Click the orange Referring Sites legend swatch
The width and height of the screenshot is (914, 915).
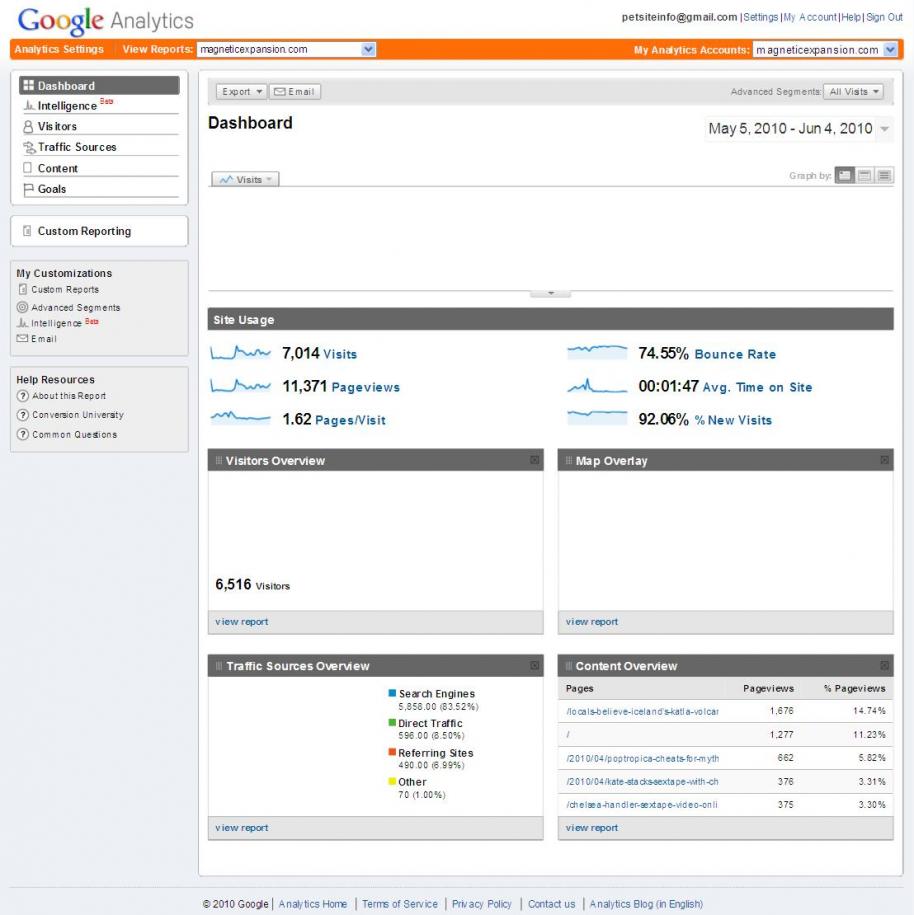point(392,752)
